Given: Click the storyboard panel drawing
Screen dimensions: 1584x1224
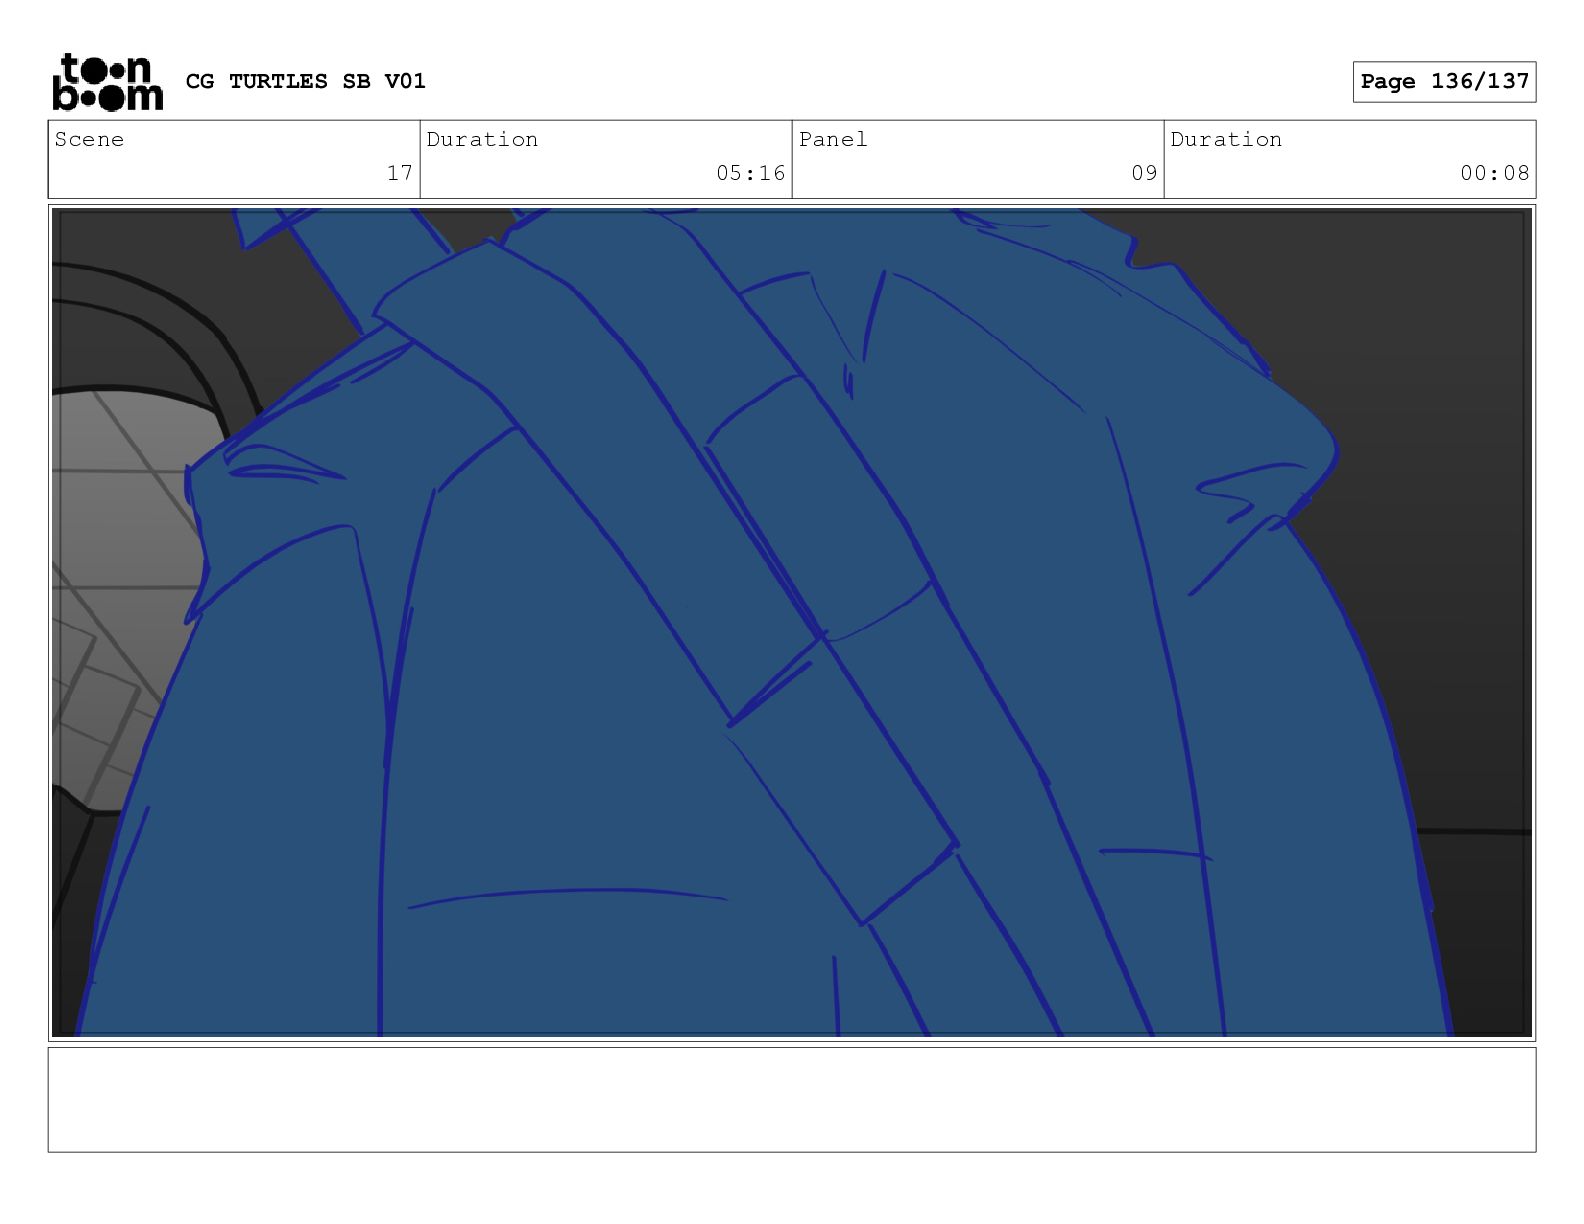Looking at the screenshot, I should pos(792,622).
